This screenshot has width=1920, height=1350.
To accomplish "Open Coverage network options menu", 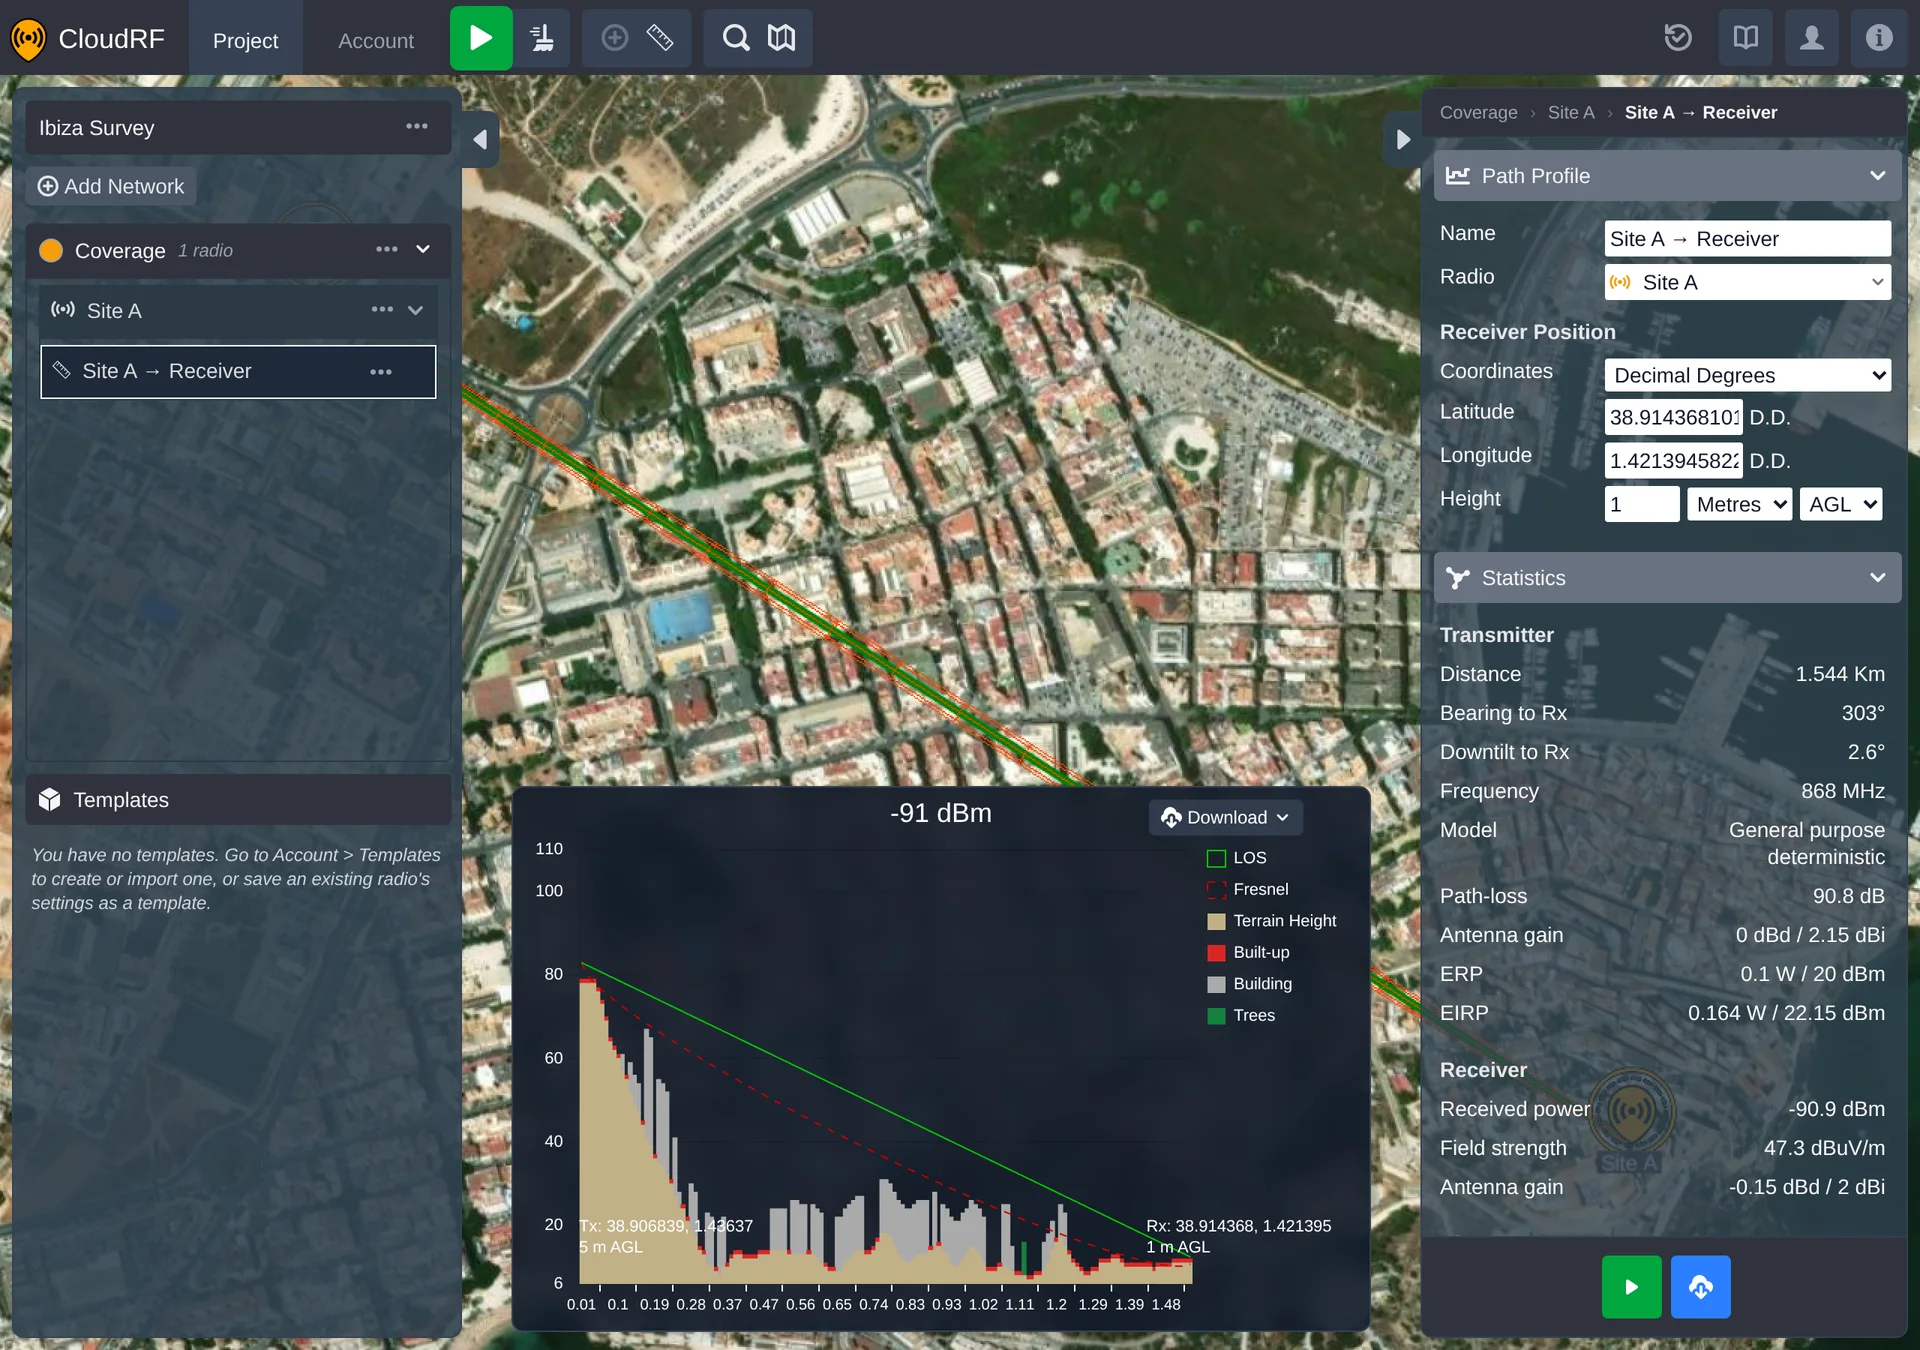I will tap(387, 250).
